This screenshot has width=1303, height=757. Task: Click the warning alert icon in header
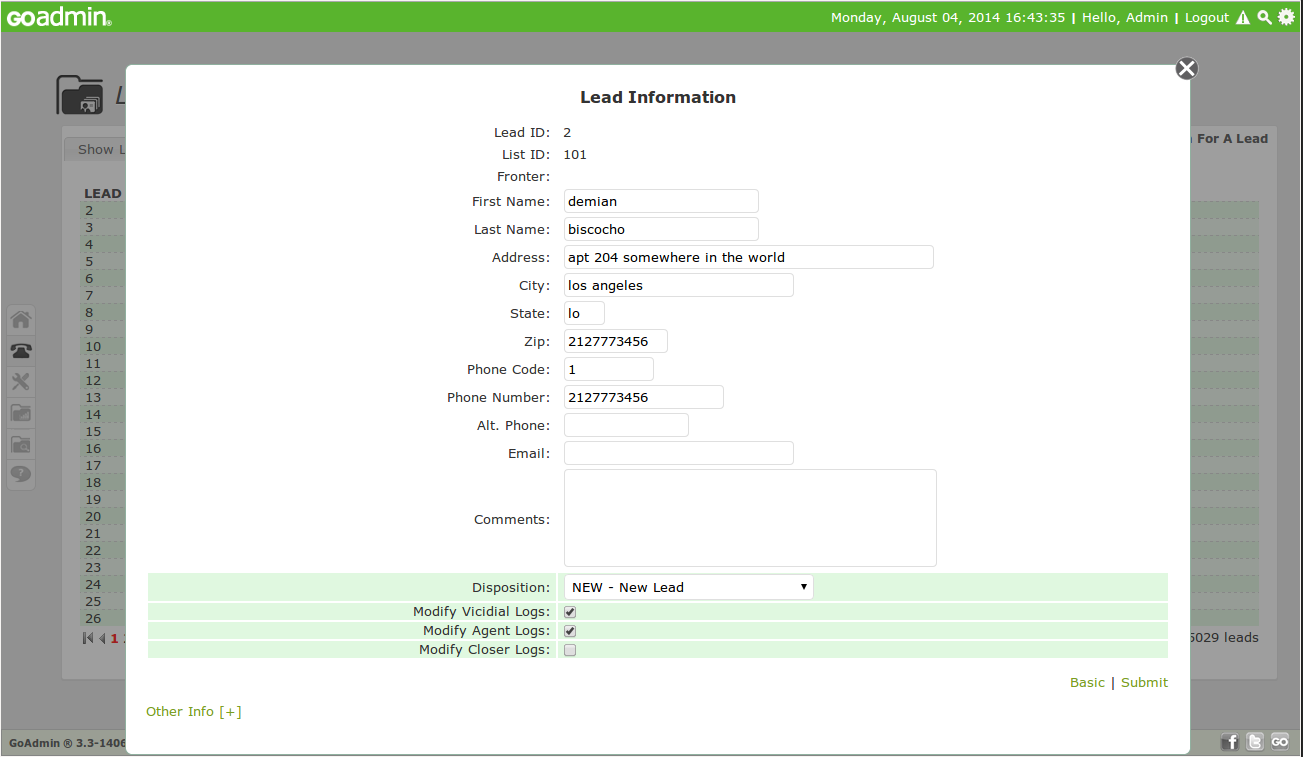1243,17
